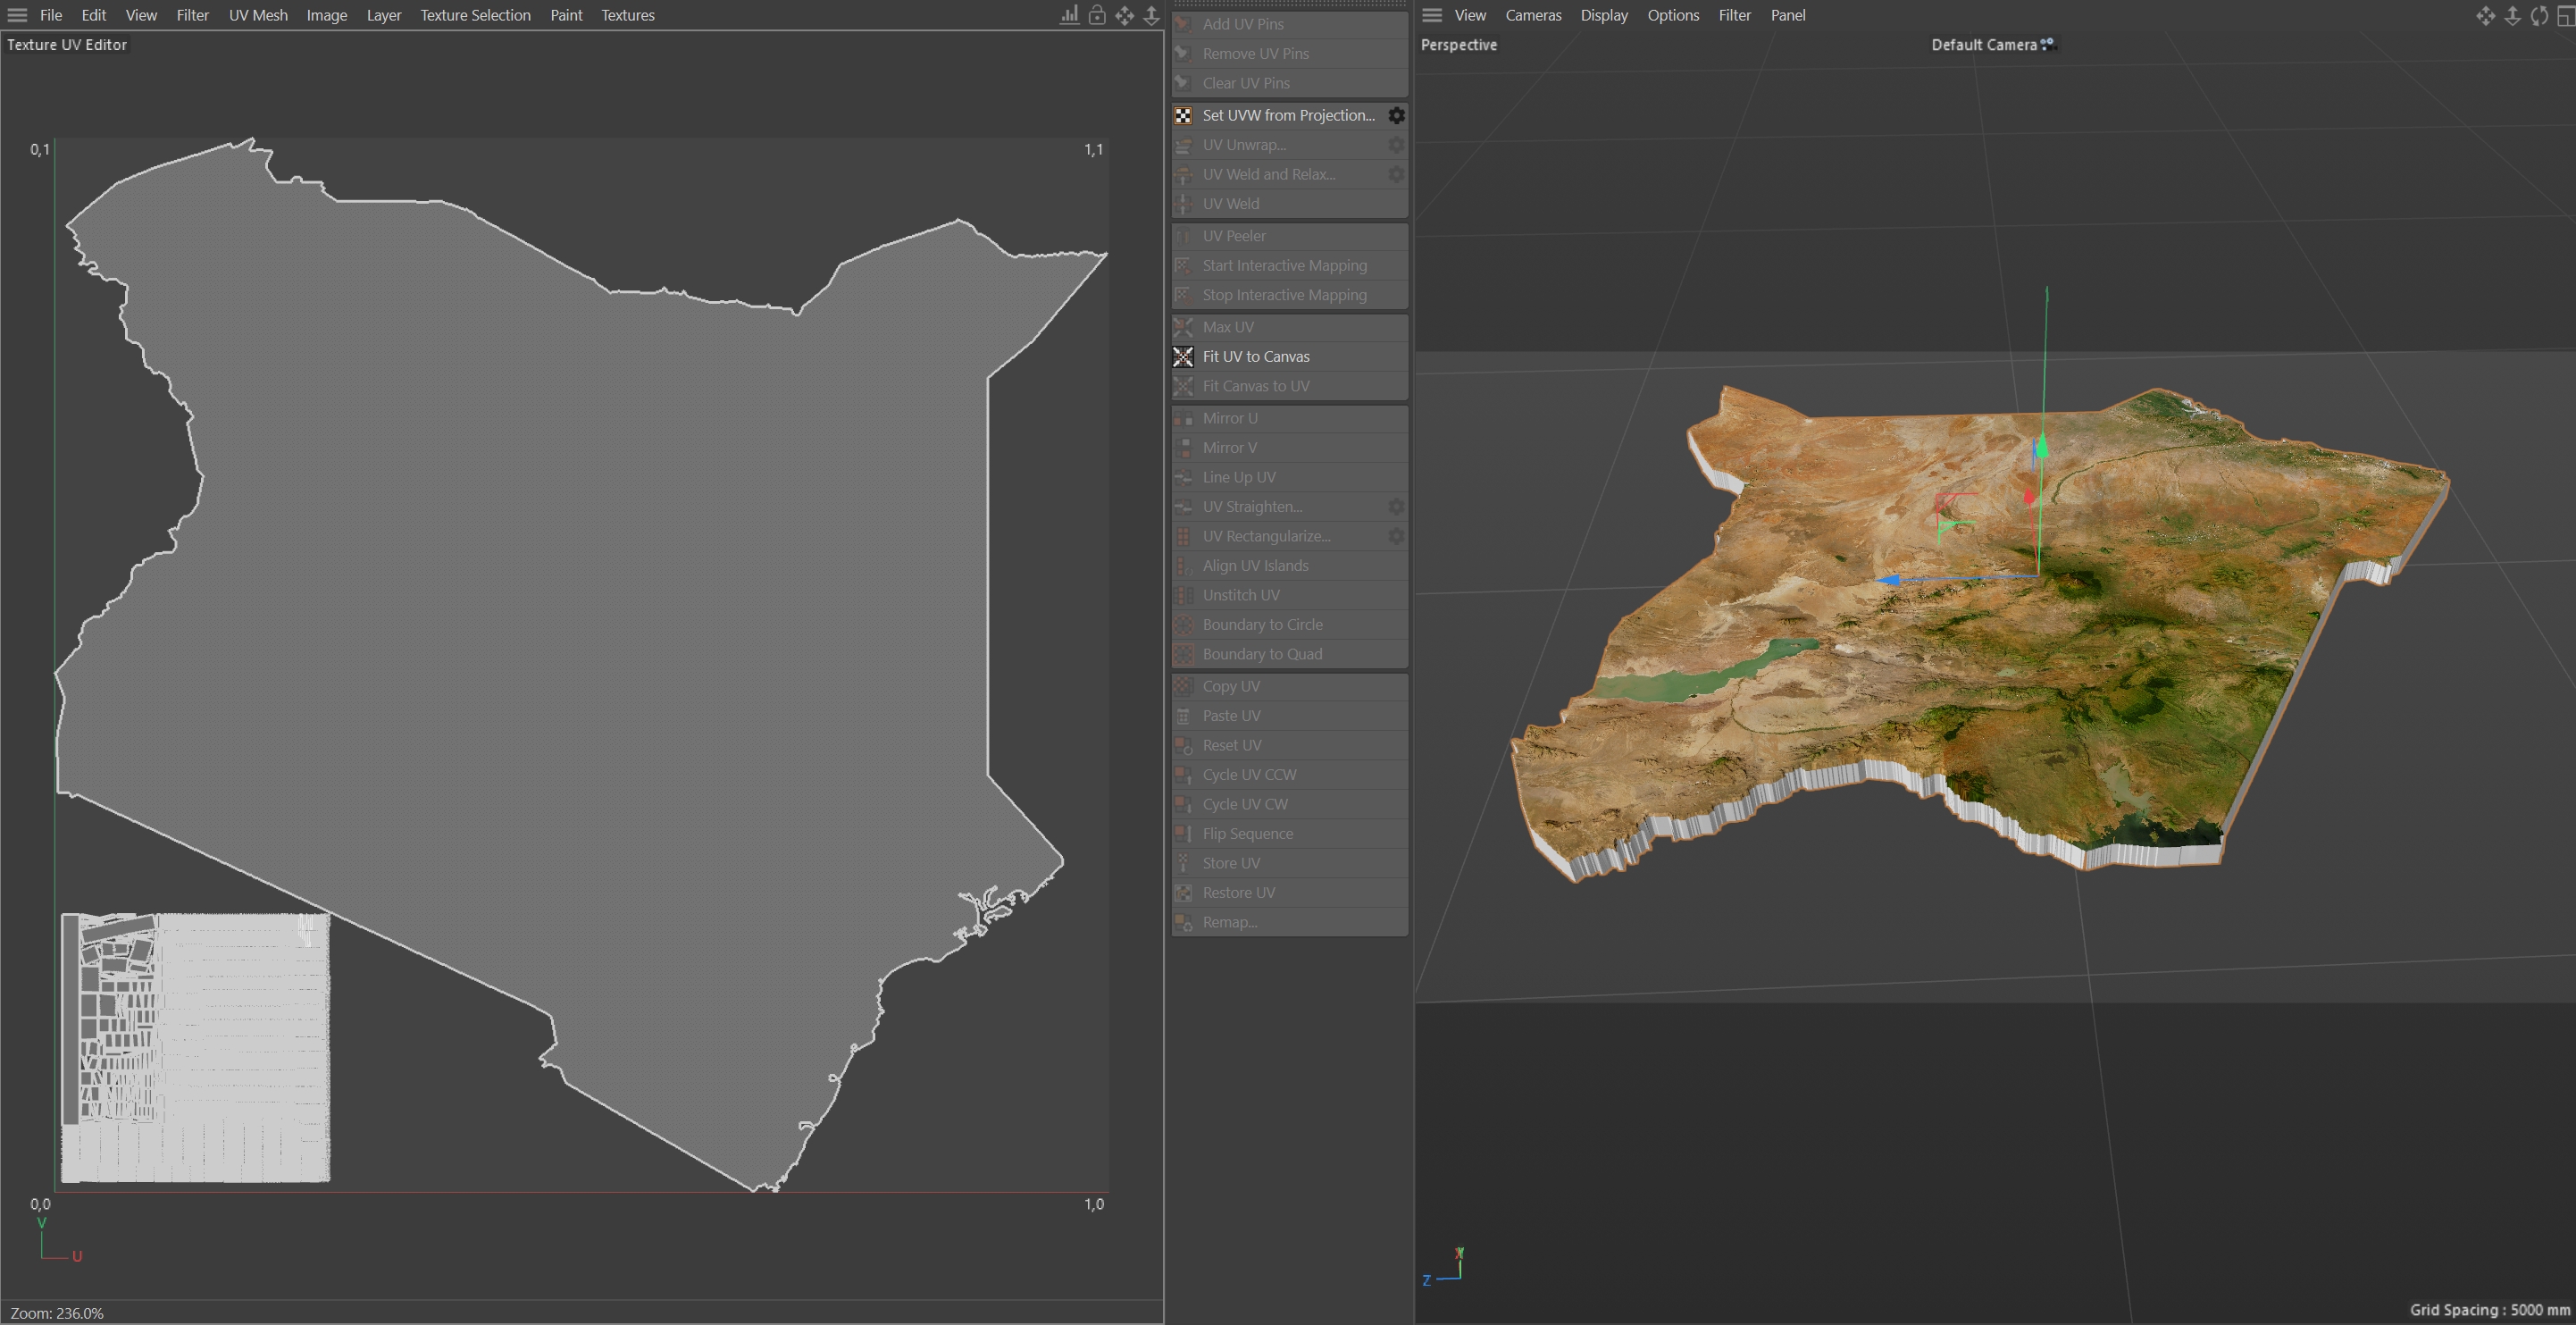
Task: Click the histogram bars icon in UV editor
Action: click(1069, 15)
